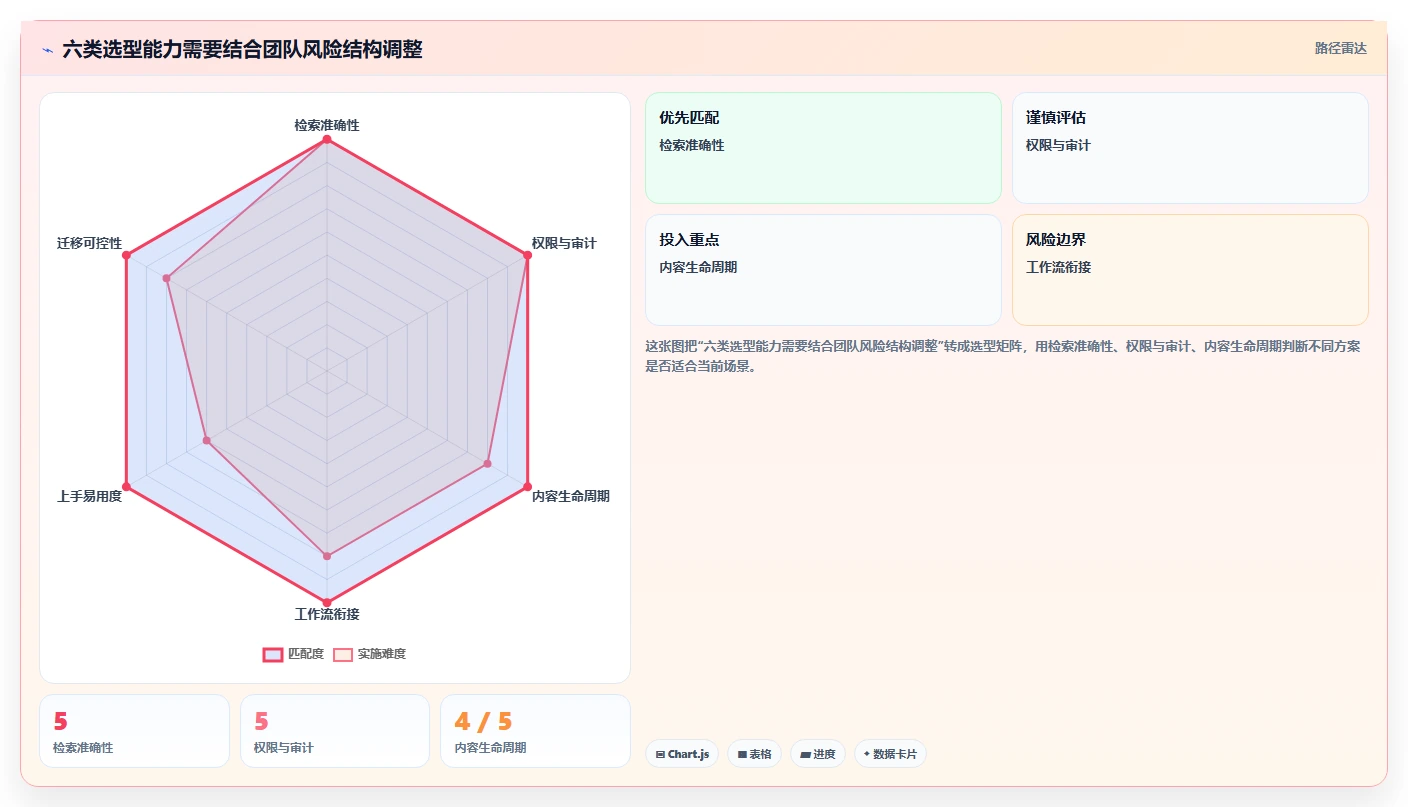This screenshot has width=1408, height=807.
Task: Select the 匹配度 data point on 内容生命周期 axis
Action: (x=527, y=487)
